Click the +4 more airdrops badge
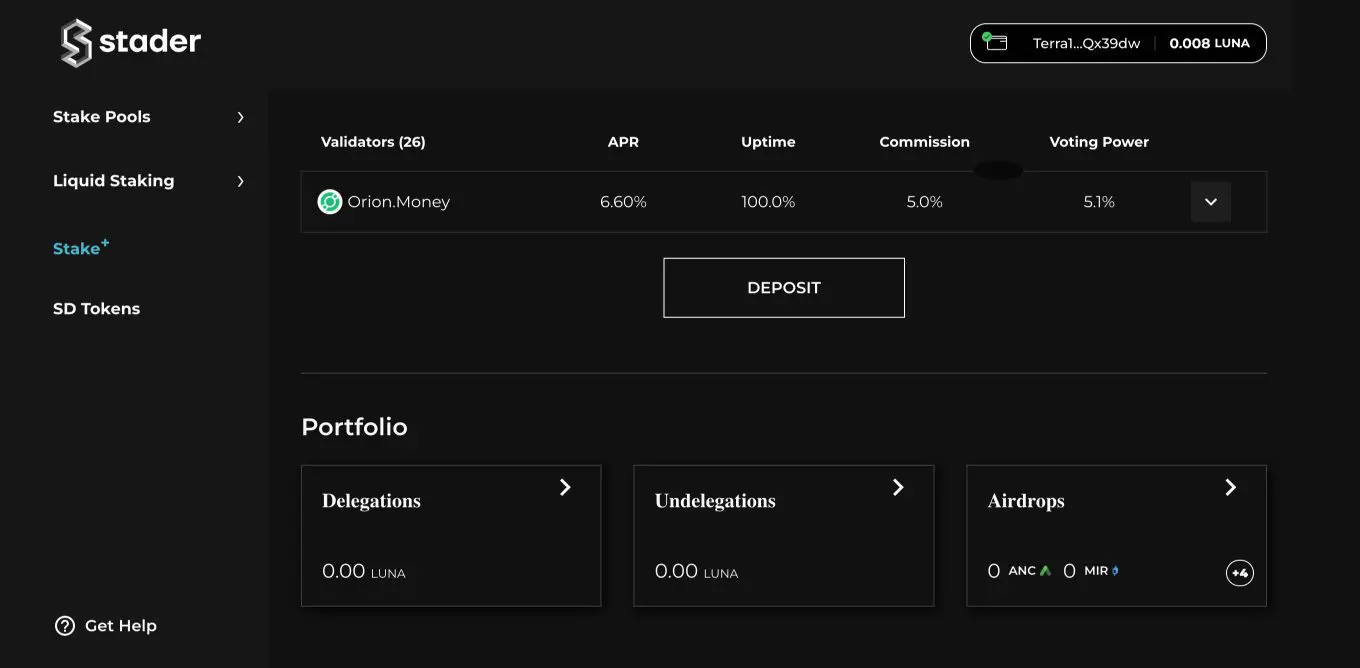This screenshot has height=668, width=1360. click(1240, 573)
